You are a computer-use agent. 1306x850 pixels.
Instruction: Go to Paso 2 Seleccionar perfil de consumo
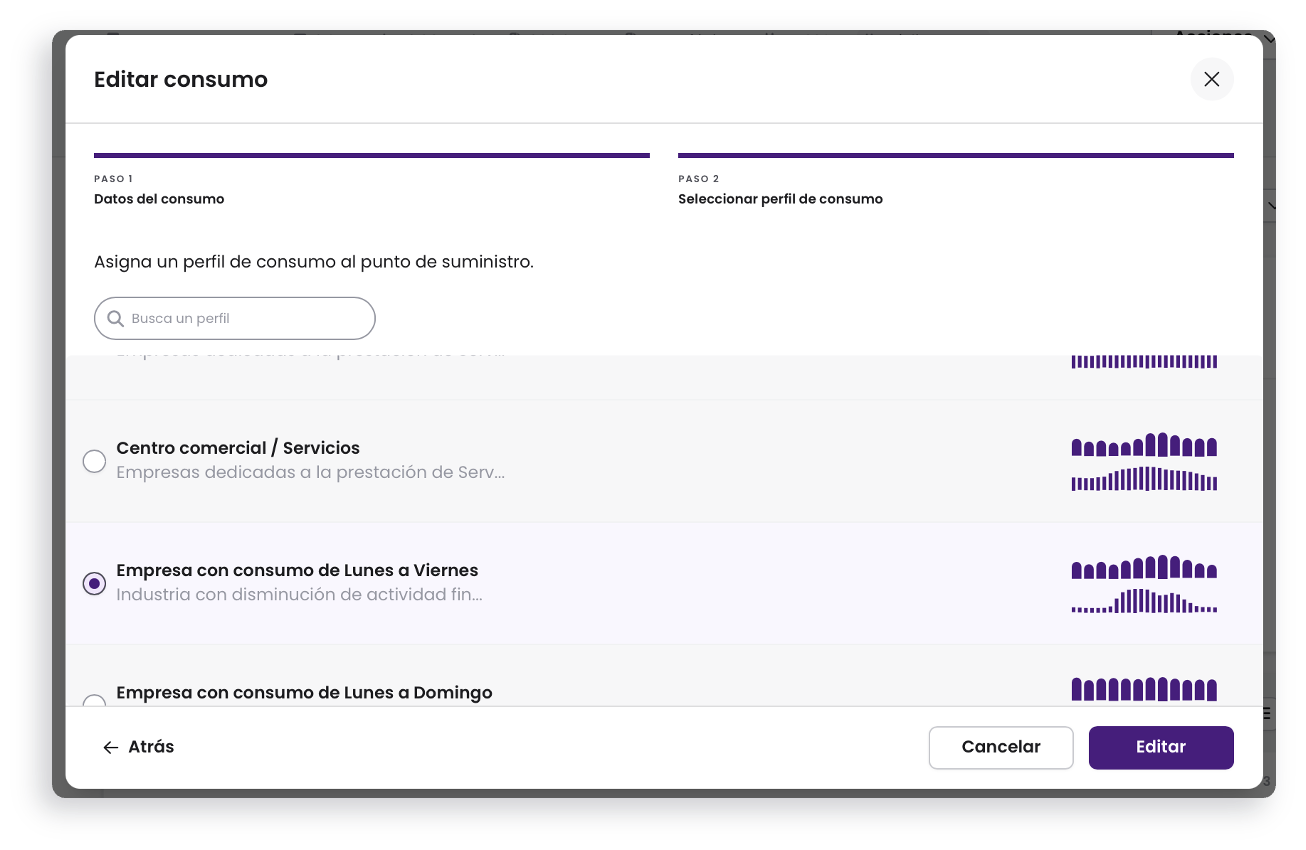956,180
